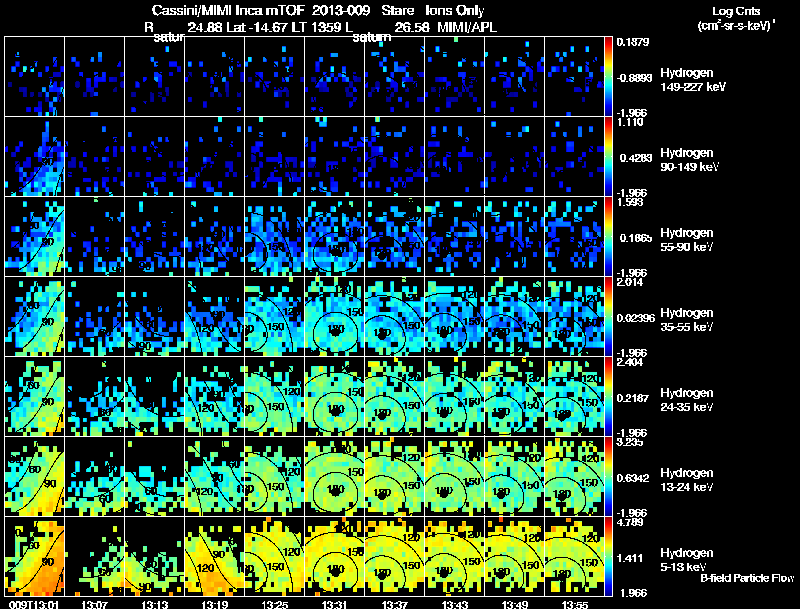The height and width of the screenshot is (609, 800).
Task: Click the 13:07 Hydrogen 149-227 keV panel
Action: point(94,76)
